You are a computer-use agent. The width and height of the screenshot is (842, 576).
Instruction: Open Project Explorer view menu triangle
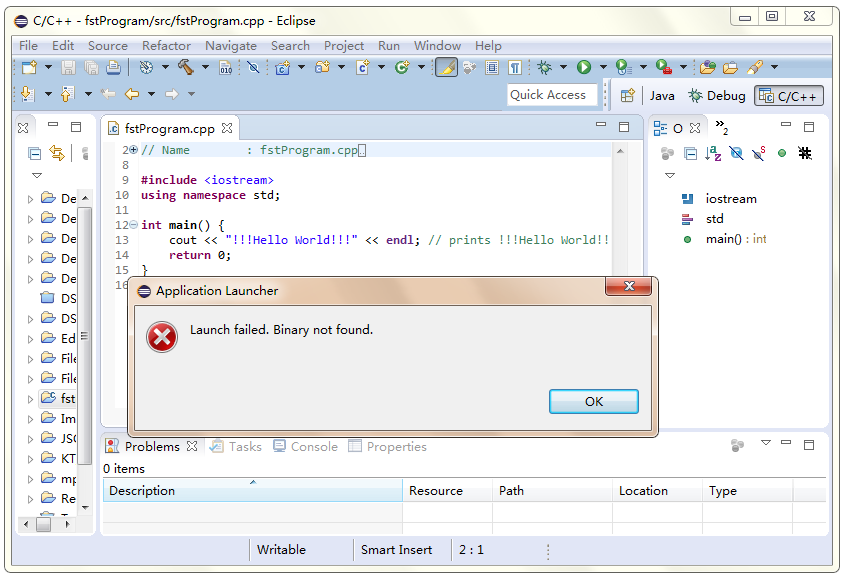pos(37,176)
